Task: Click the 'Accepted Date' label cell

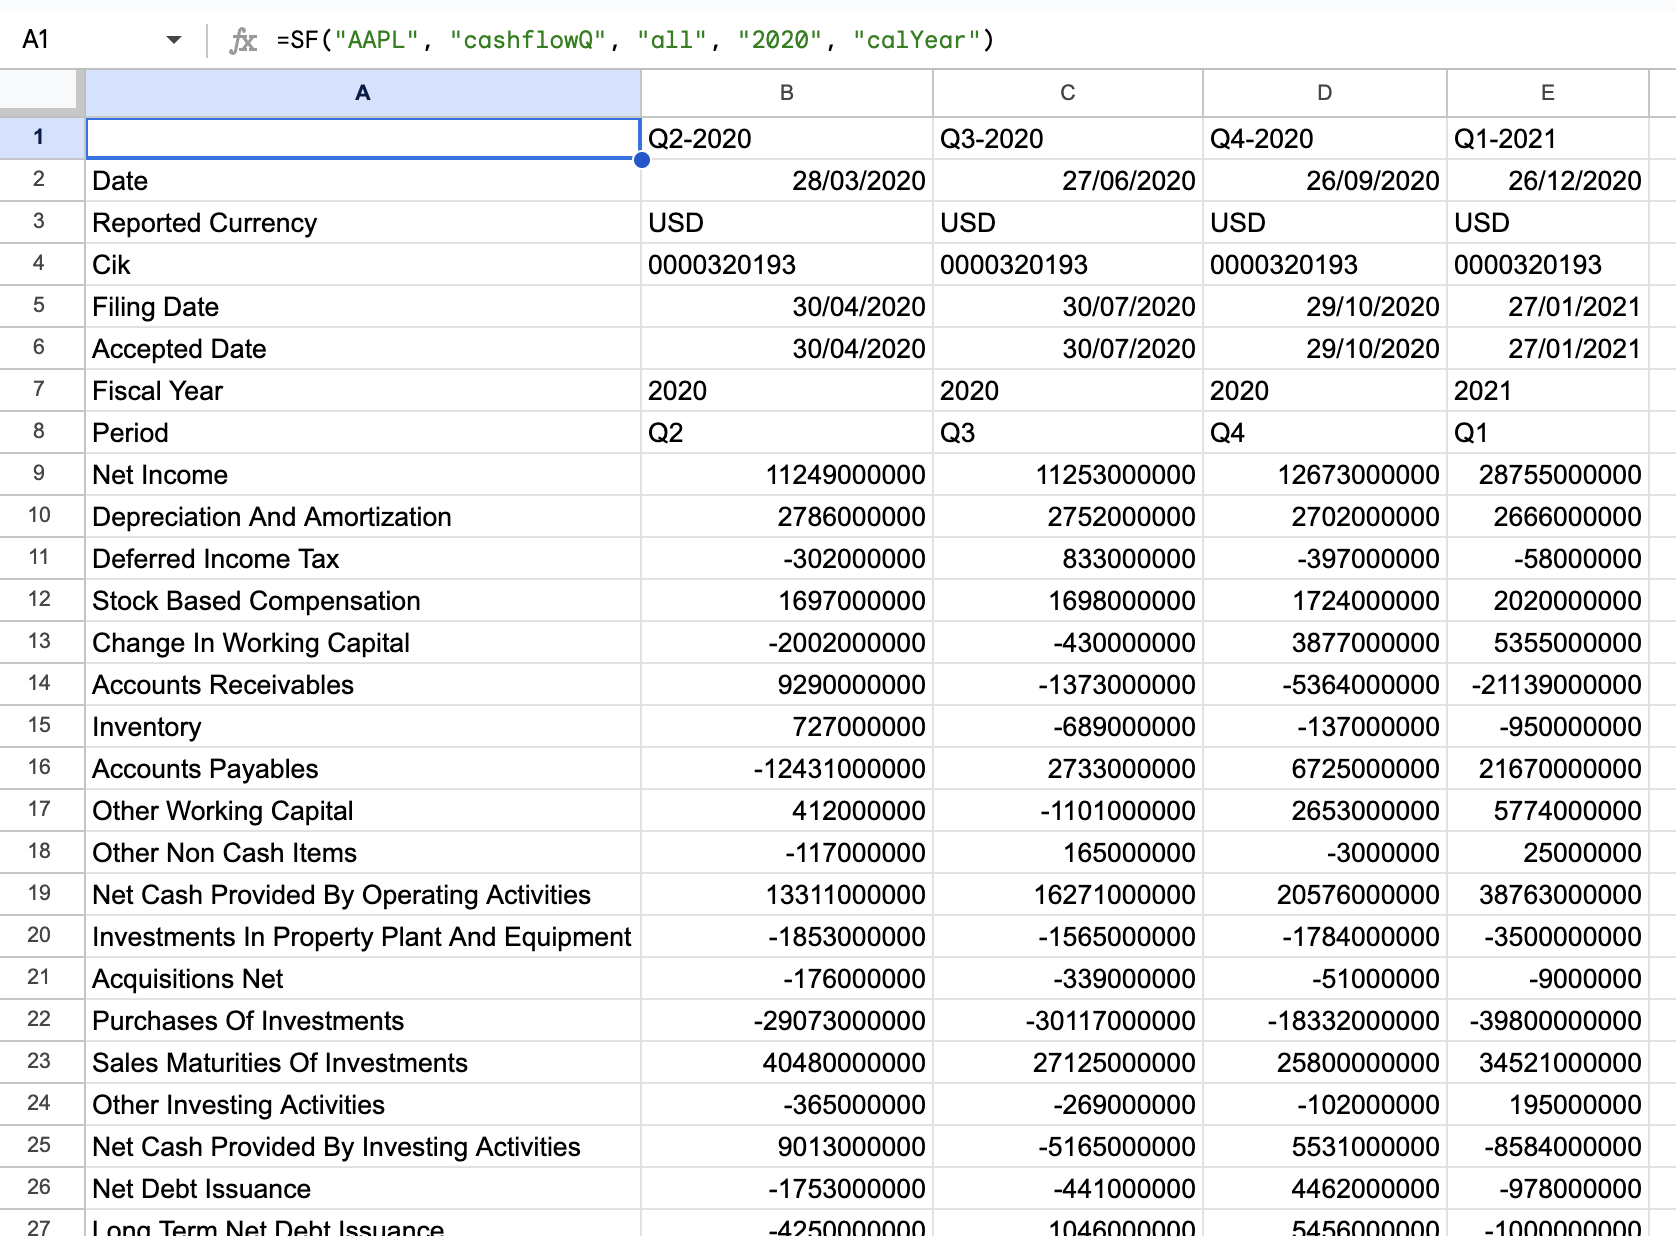Action: pyautogui.click(x=363, y=349)
